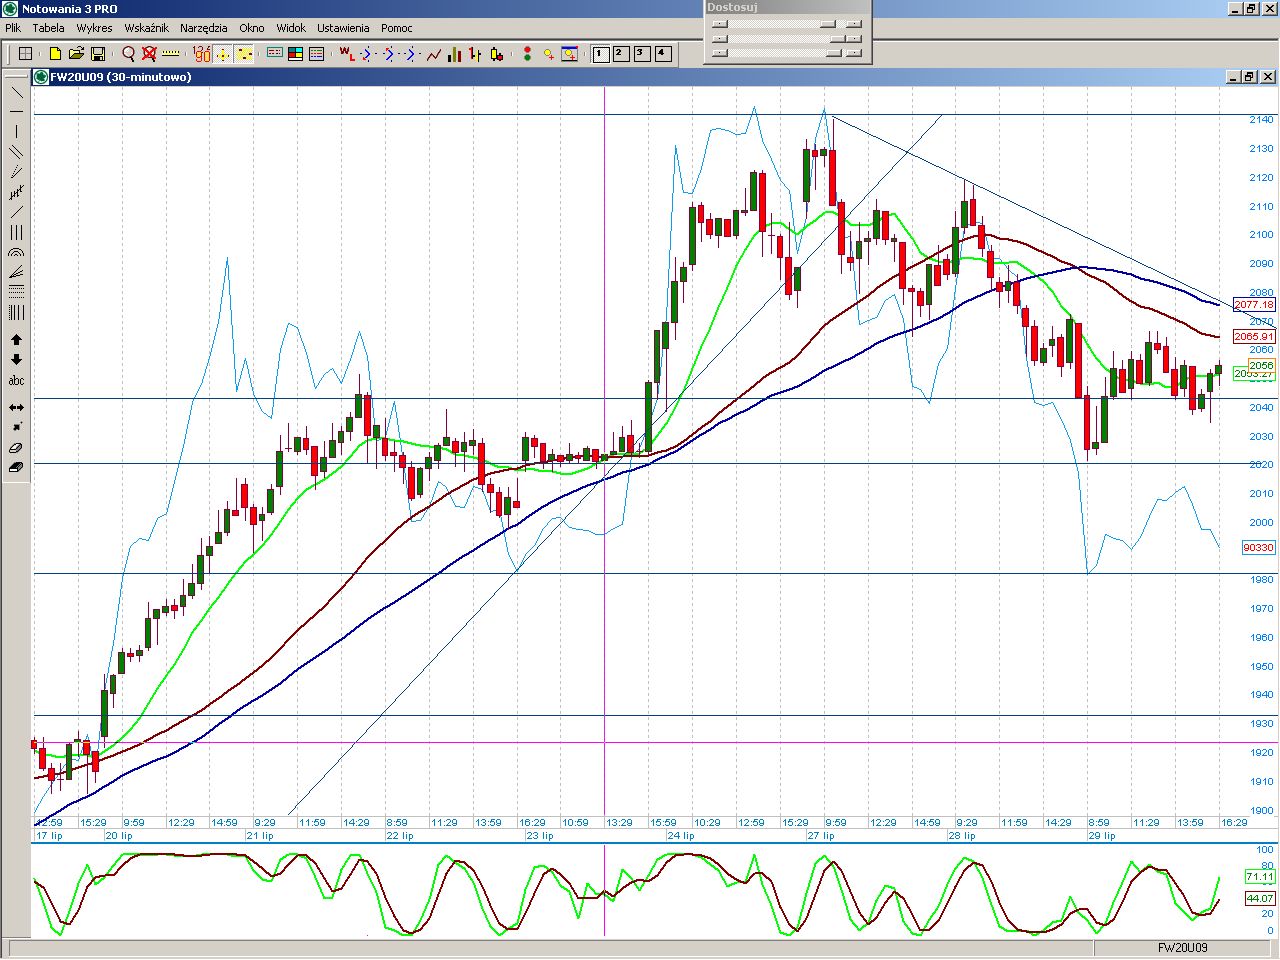This screenshot has height=960, width=1280.
Task: Expand the Ustawienia menu
Action: (343, 28)
